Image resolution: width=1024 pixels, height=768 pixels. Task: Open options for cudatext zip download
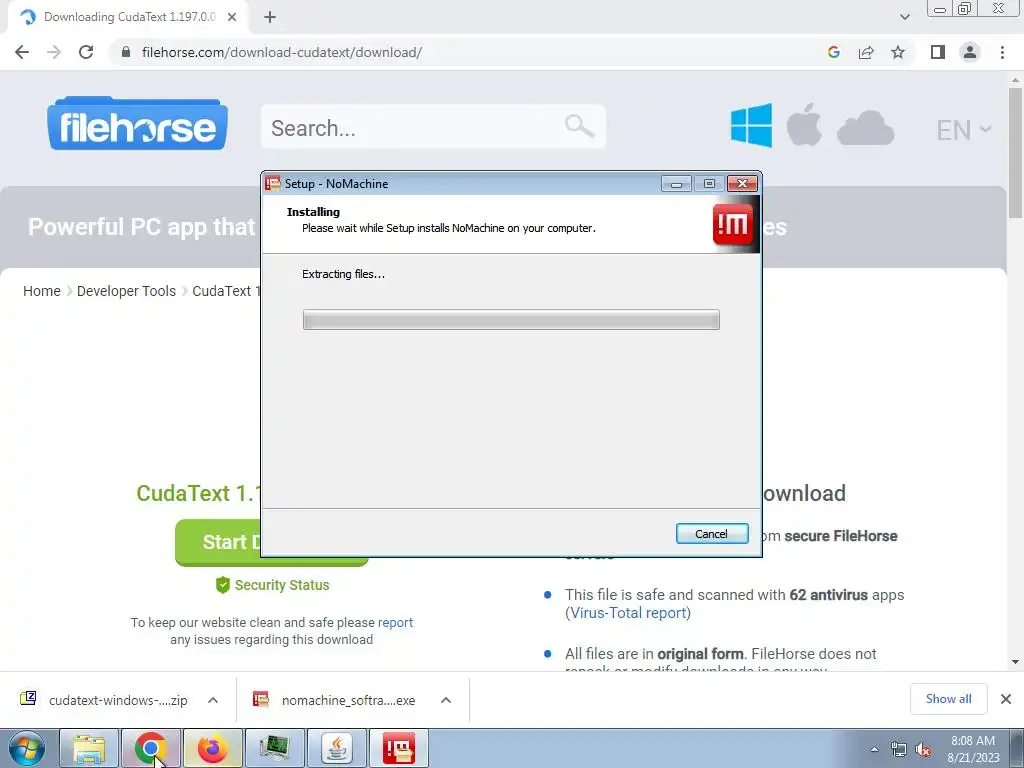click(x=213, y=700)
